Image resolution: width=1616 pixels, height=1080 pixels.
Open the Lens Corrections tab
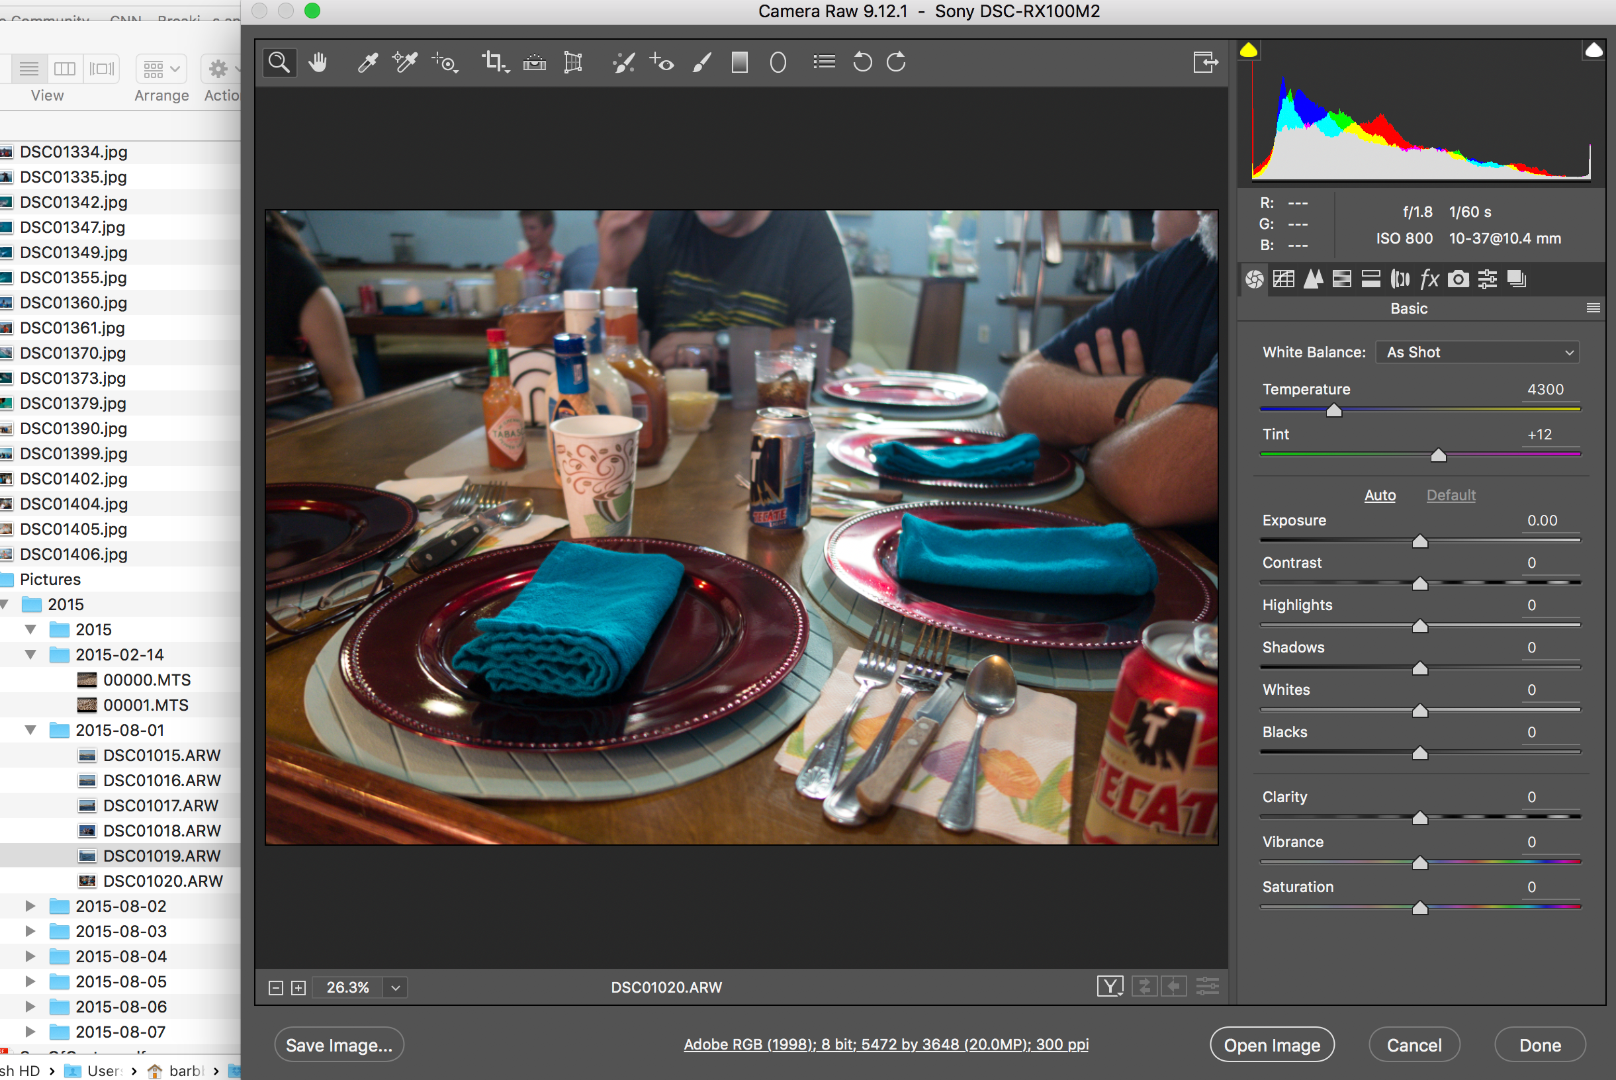1401,279
